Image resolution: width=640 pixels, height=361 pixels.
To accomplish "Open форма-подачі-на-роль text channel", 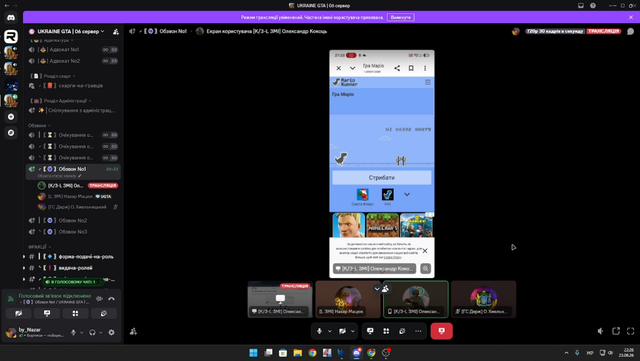I will click(73, 256).
